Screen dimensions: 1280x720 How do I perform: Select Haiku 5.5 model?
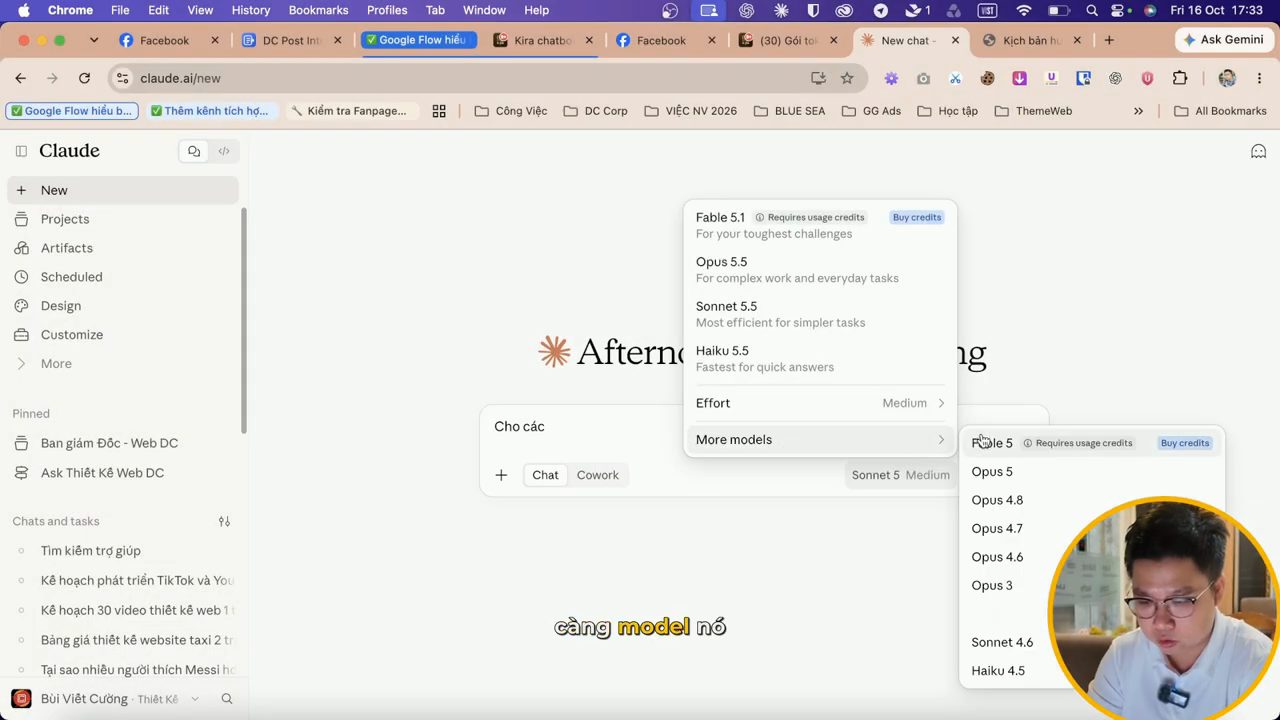coord(820,358)
